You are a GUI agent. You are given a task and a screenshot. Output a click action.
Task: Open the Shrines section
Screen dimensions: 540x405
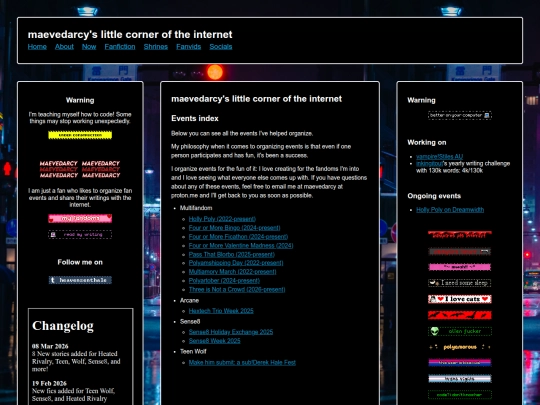pyautogui.click(x=156, y=46)
